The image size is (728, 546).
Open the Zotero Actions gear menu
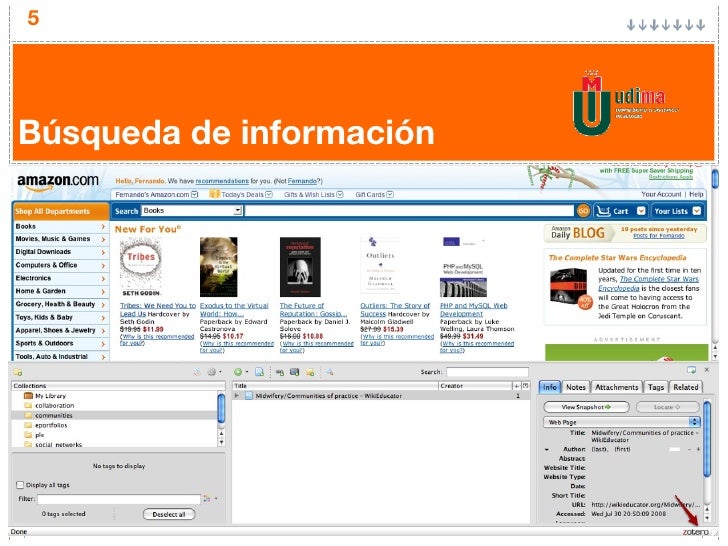tap(213, 372)
